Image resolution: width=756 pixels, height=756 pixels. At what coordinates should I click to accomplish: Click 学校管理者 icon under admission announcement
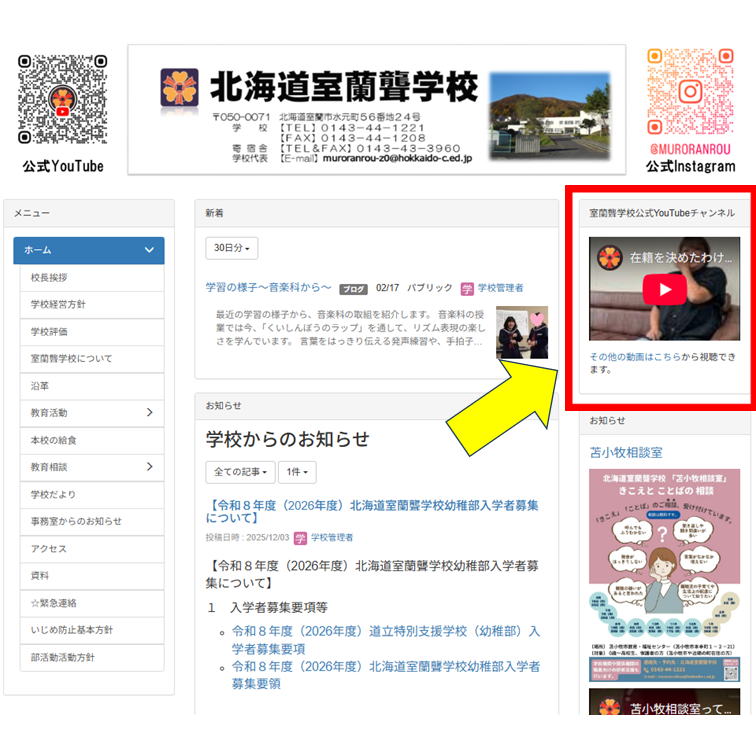tap(300, 537)
